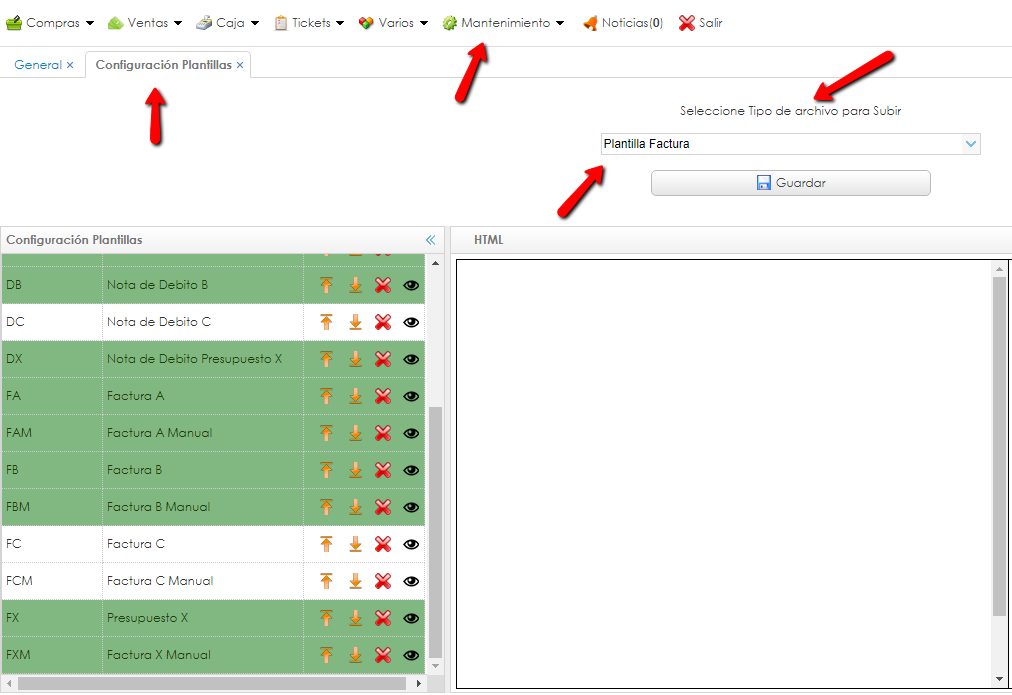Click the template list vertical scrollbar
1012x695 pixels.
pyautogui.click(x=434, y=530)
